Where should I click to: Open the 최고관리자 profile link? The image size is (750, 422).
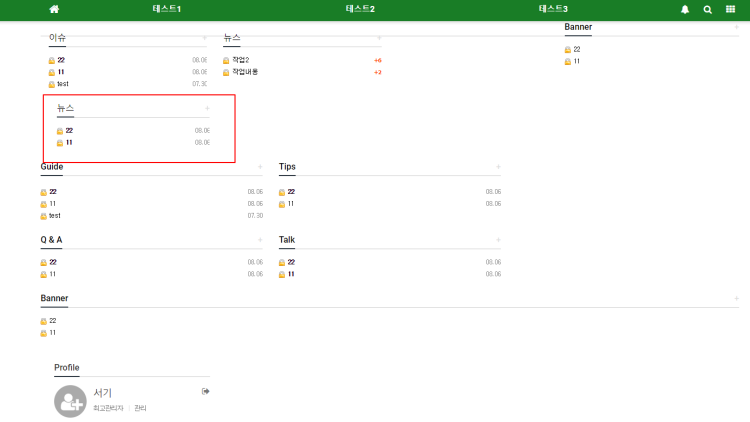[x=108, y=408]
